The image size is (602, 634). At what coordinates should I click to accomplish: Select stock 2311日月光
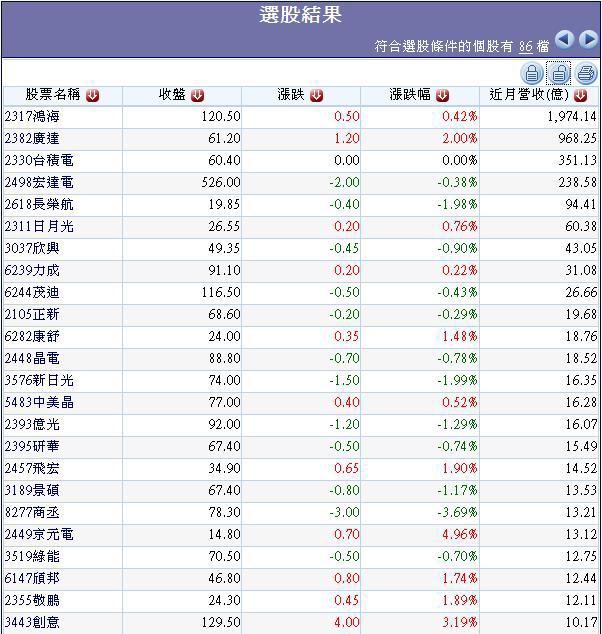click(x=39, y=226)
